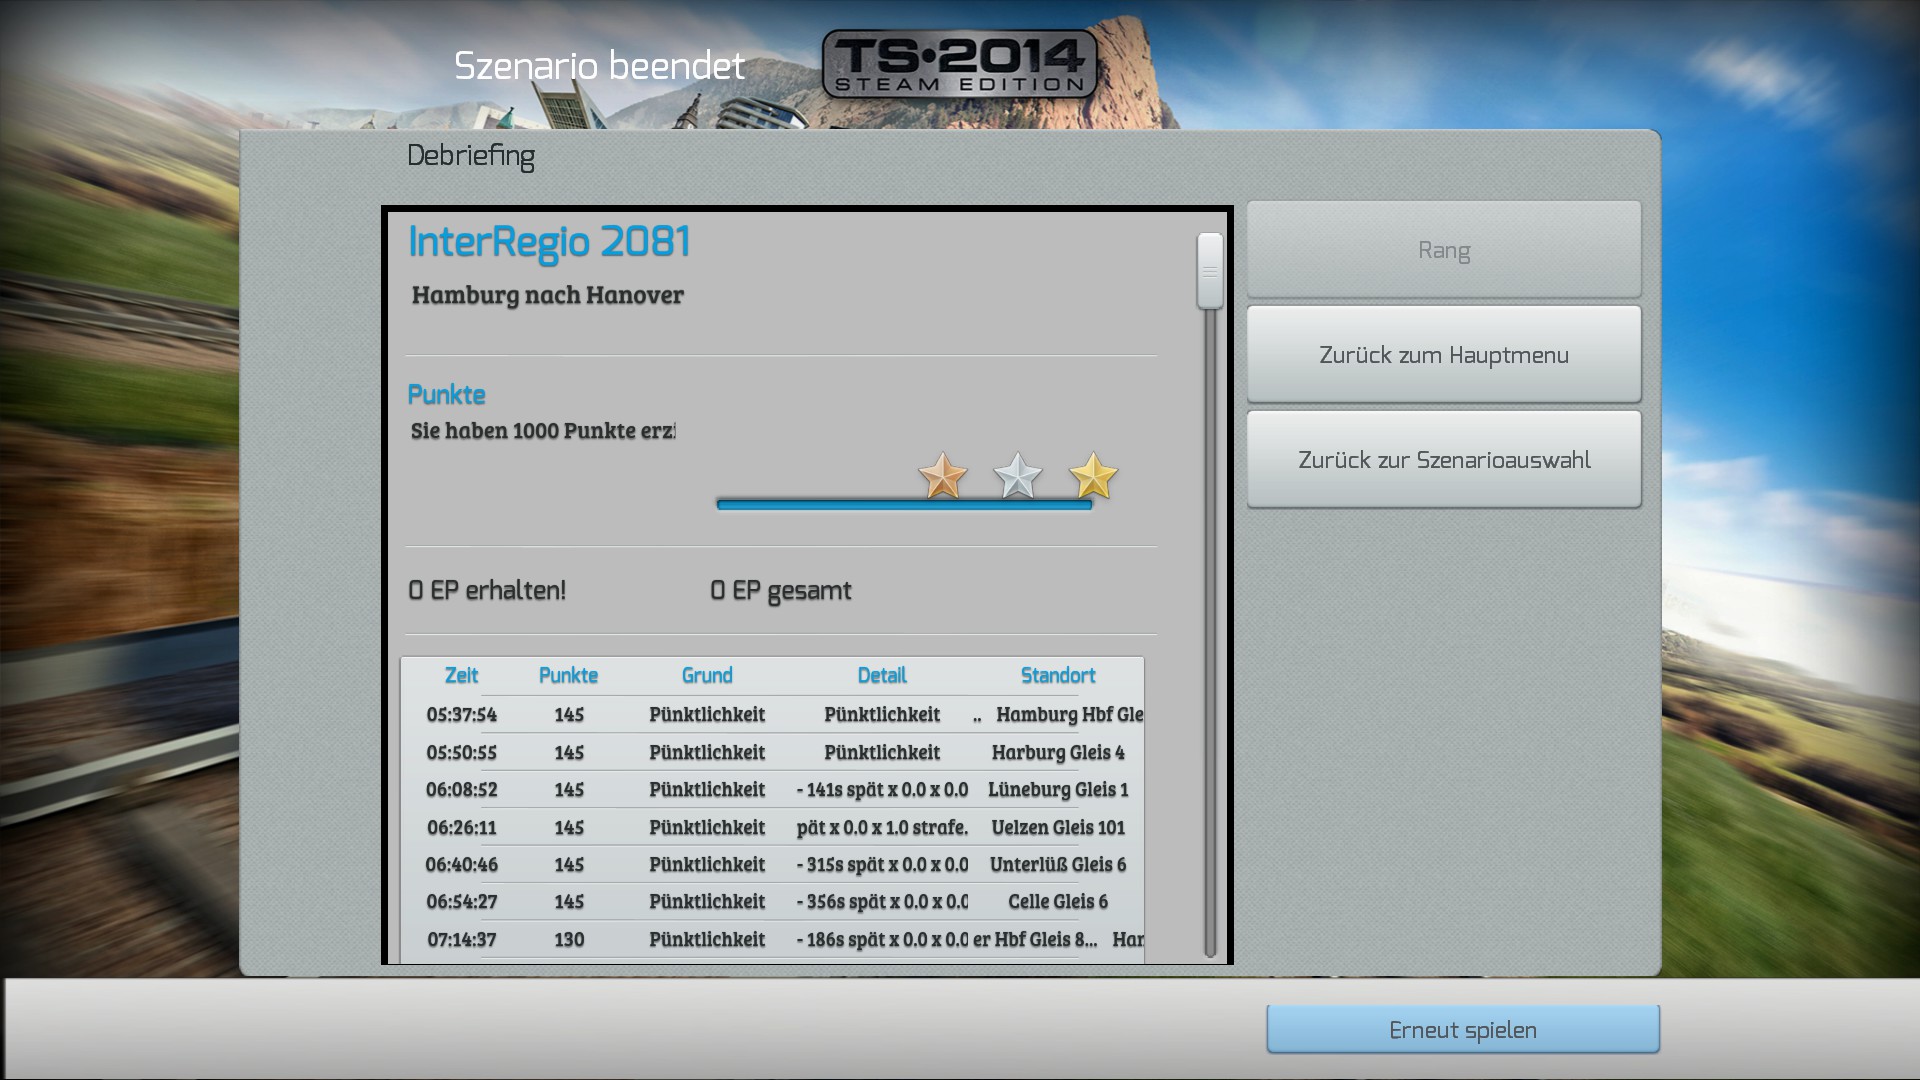
Task: Select the Uelzen Gleis 101 row
Action: pyautogui.click(x=772, y=828)
